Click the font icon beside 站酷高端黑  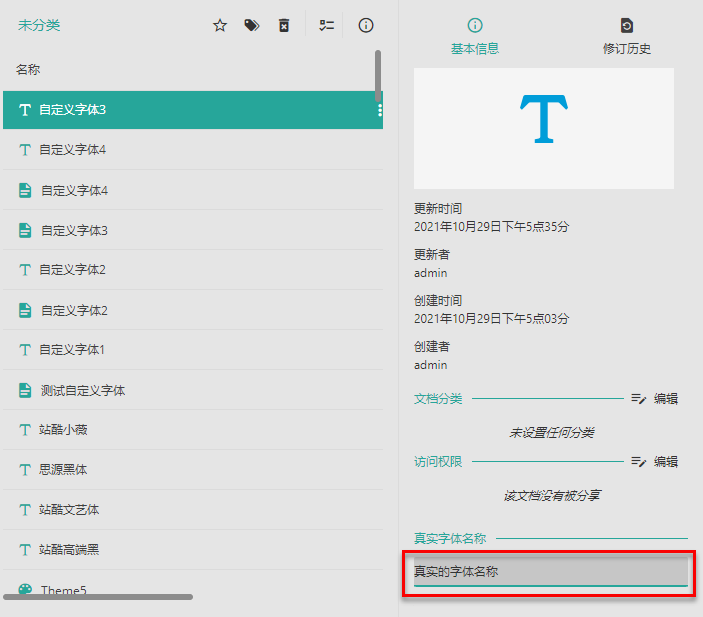click(x=25, y=550)
